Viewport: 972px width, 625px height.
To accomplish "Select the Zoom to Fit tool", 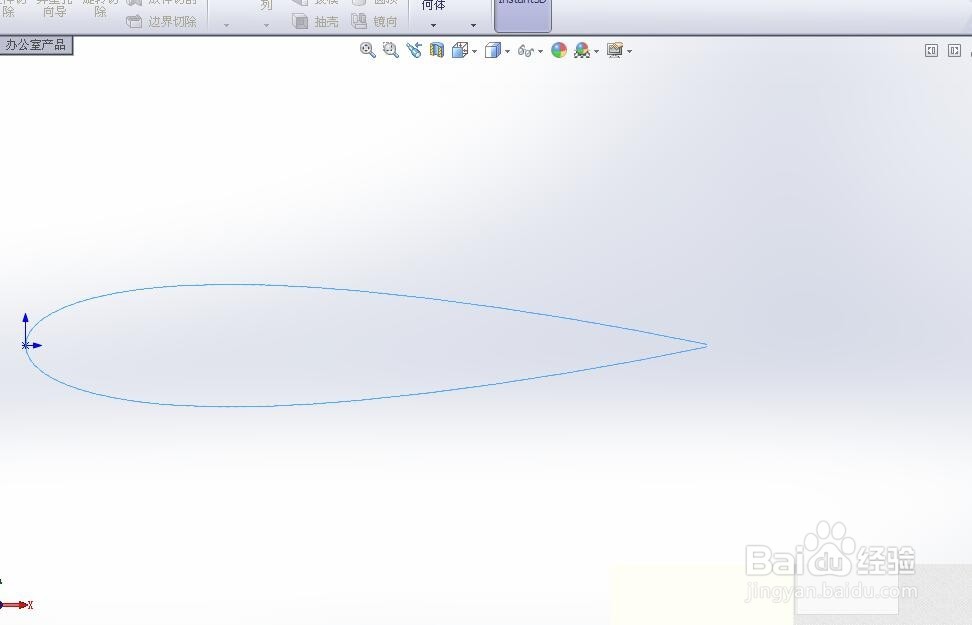I will [x=367, y=50].
